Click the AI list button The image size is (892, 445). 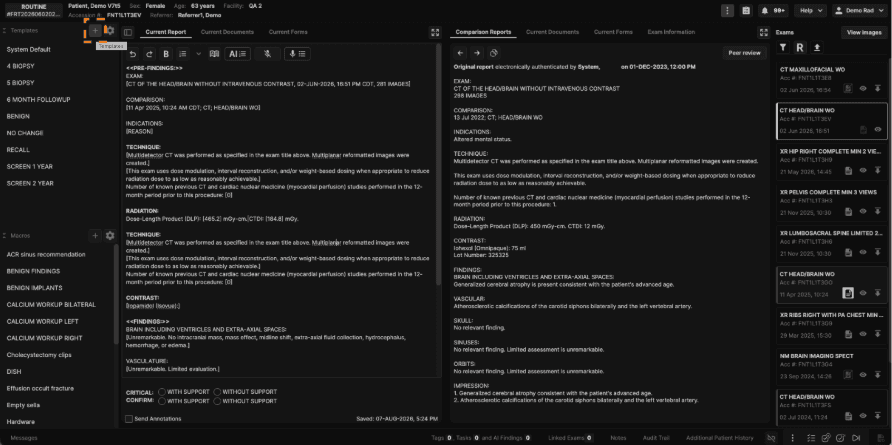tap(237, 54)
